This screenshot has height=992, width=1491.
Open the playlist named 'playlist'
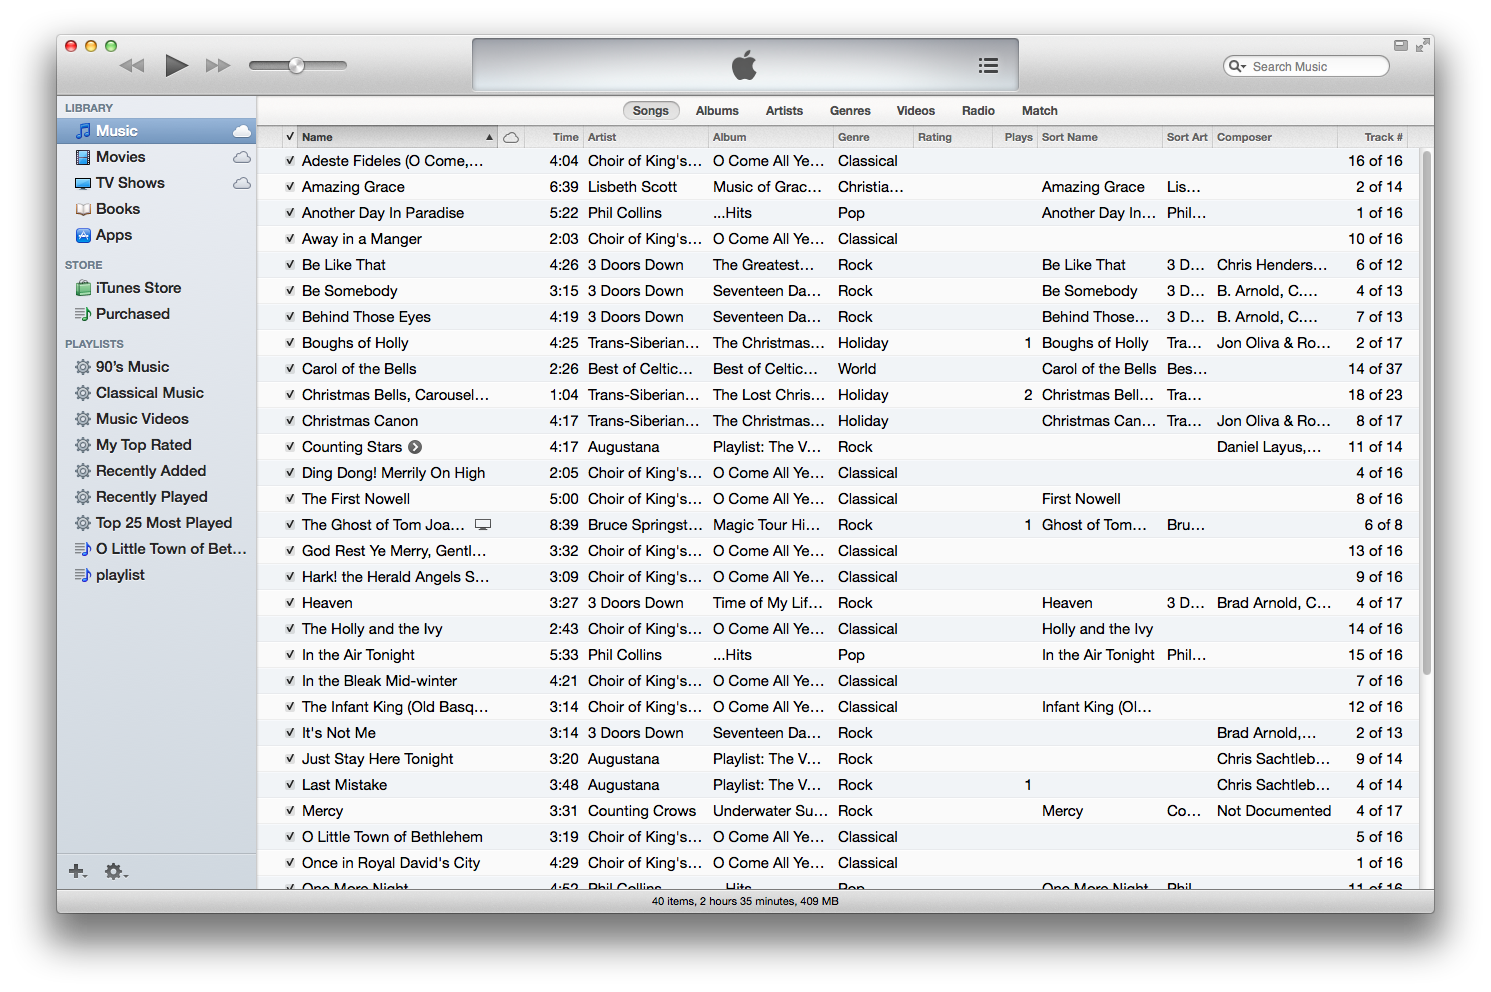point(156,575)
